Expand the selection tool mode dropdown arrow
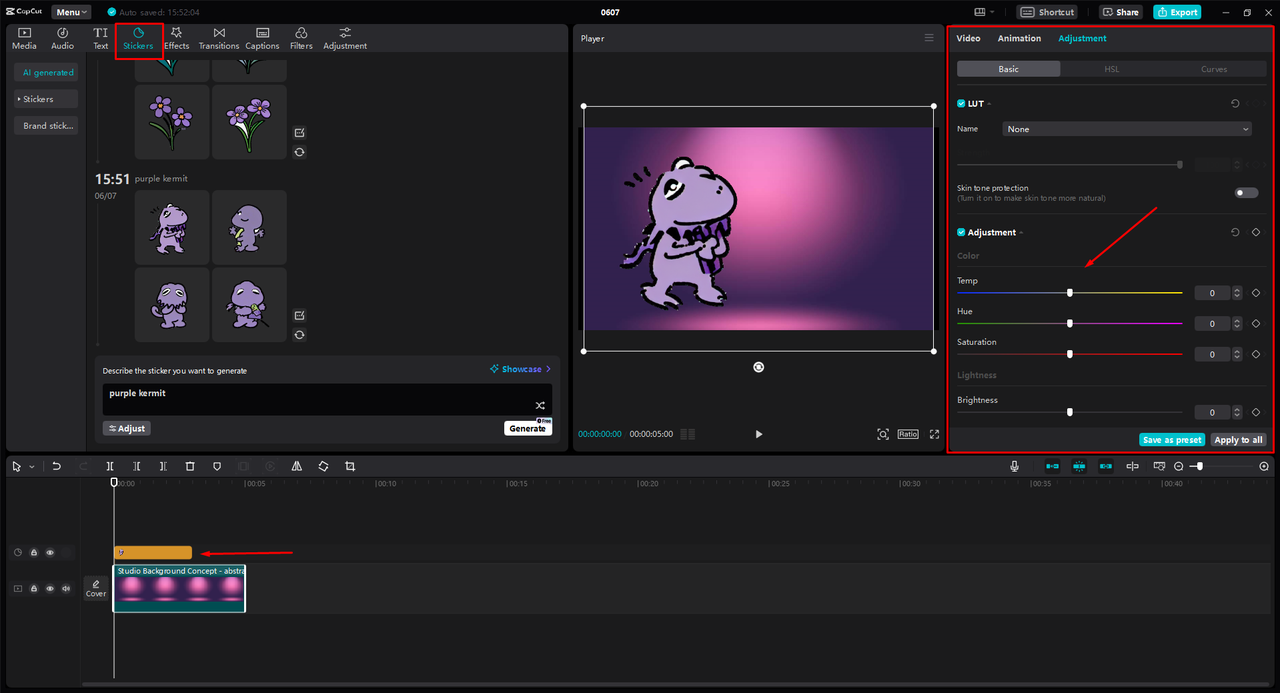This screenshot has width=1280, height=693. (31, 467)
